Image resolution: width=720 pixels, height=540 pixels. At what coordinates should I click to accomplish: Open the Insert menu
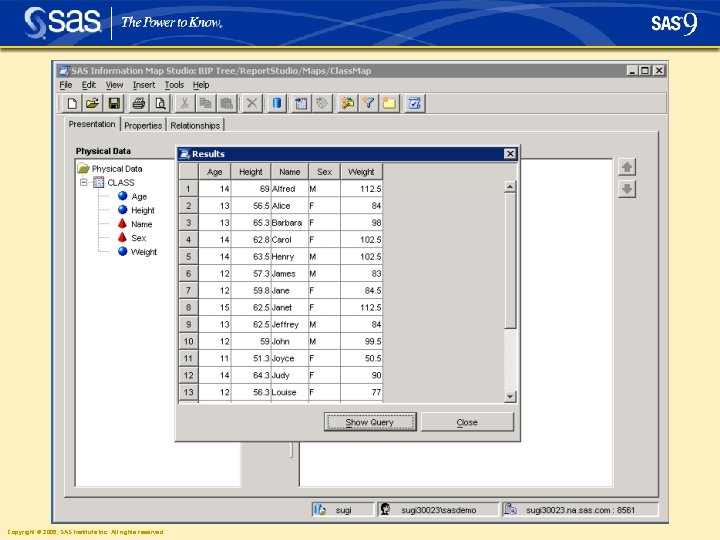tap(144, 85)
